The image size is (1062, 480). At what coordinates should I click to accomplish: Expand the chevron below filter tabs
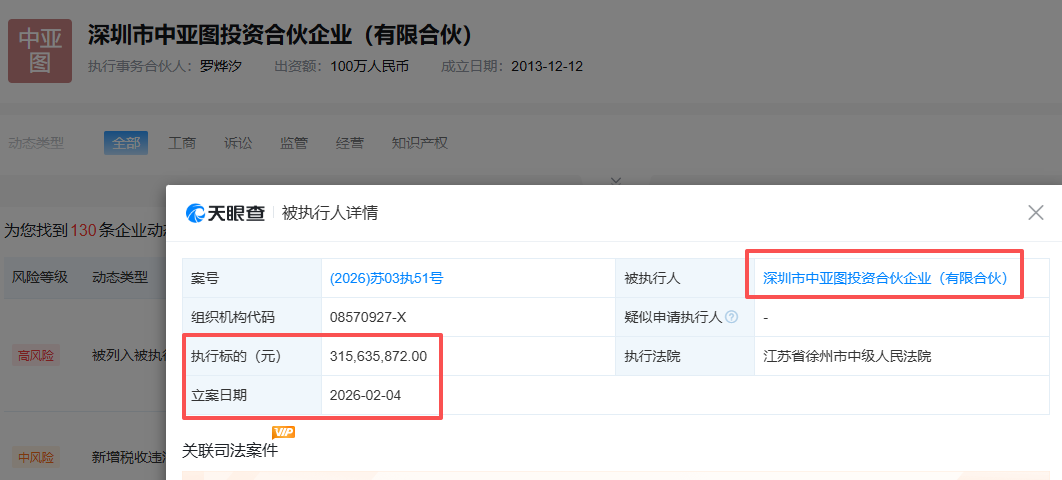(x=616, y=181)
